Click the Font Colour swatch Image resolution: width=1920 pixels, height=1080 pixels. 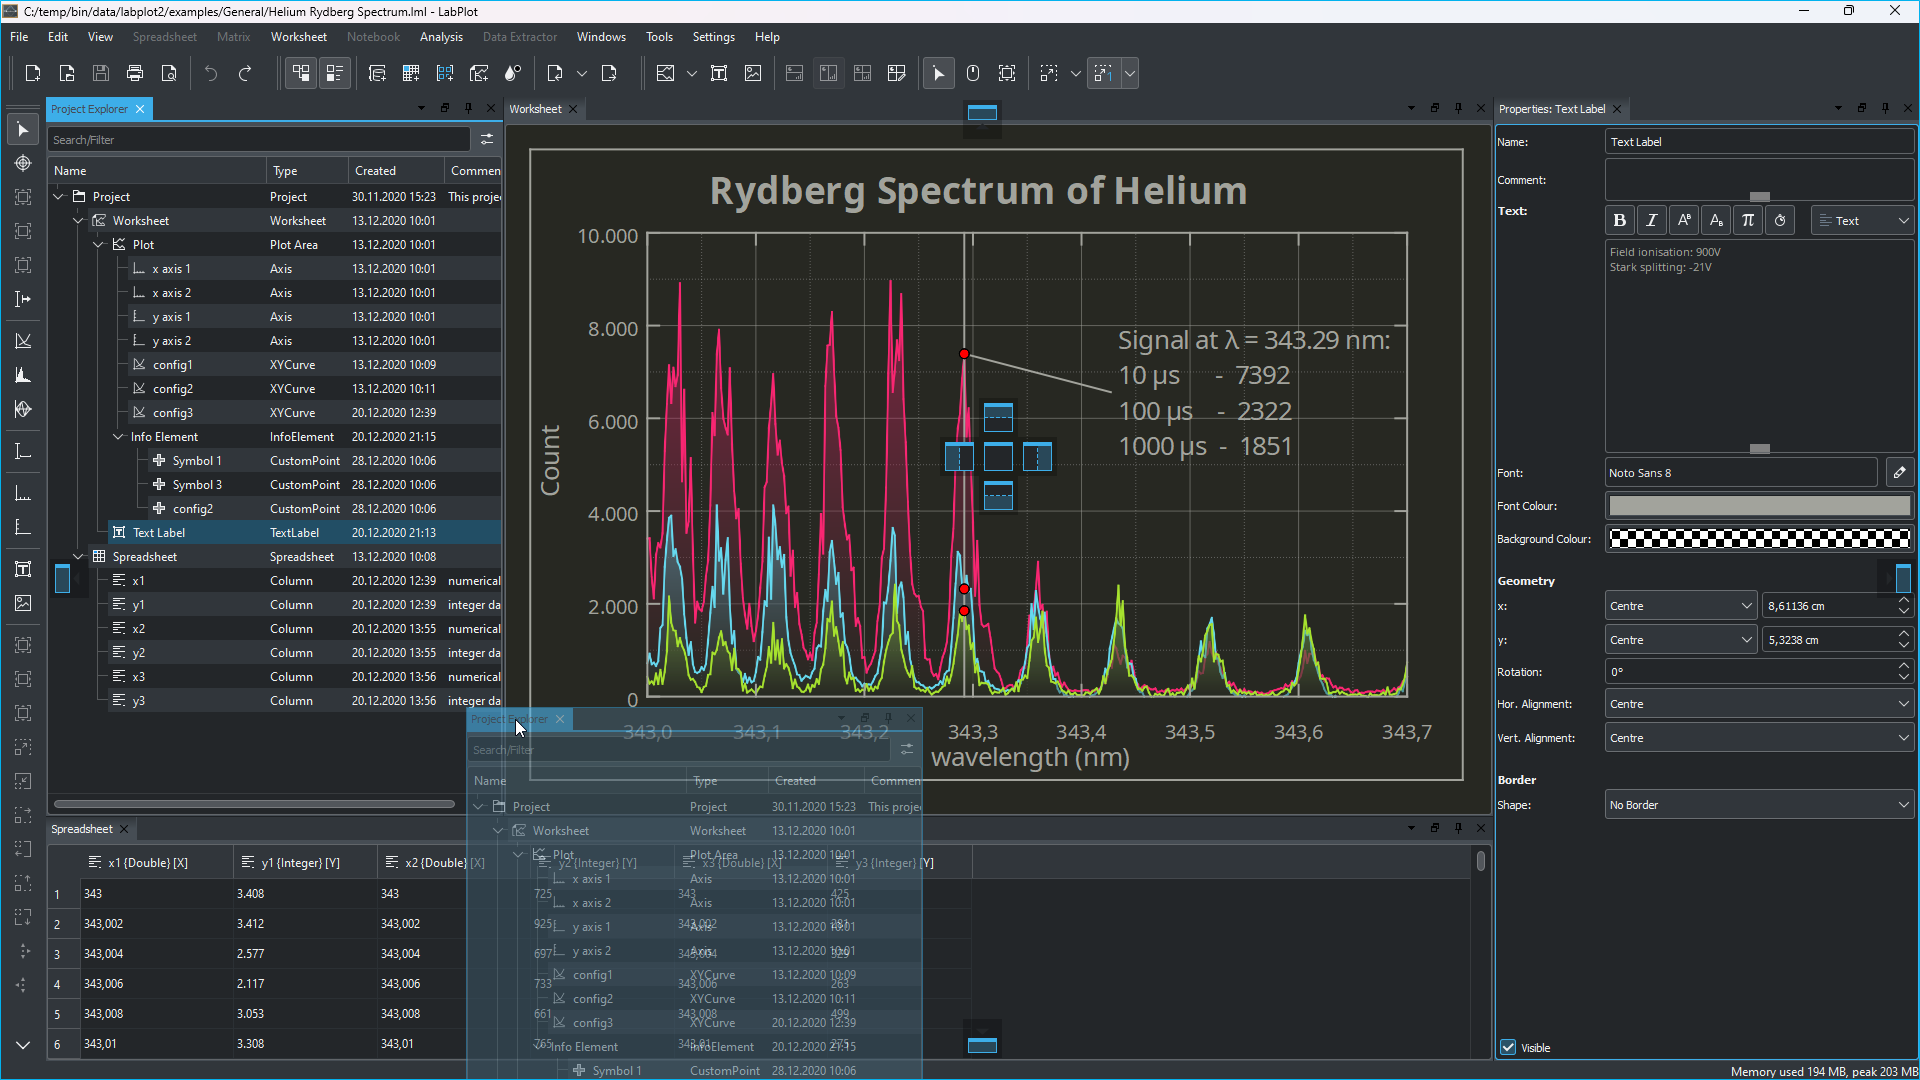click(1759, 506)
